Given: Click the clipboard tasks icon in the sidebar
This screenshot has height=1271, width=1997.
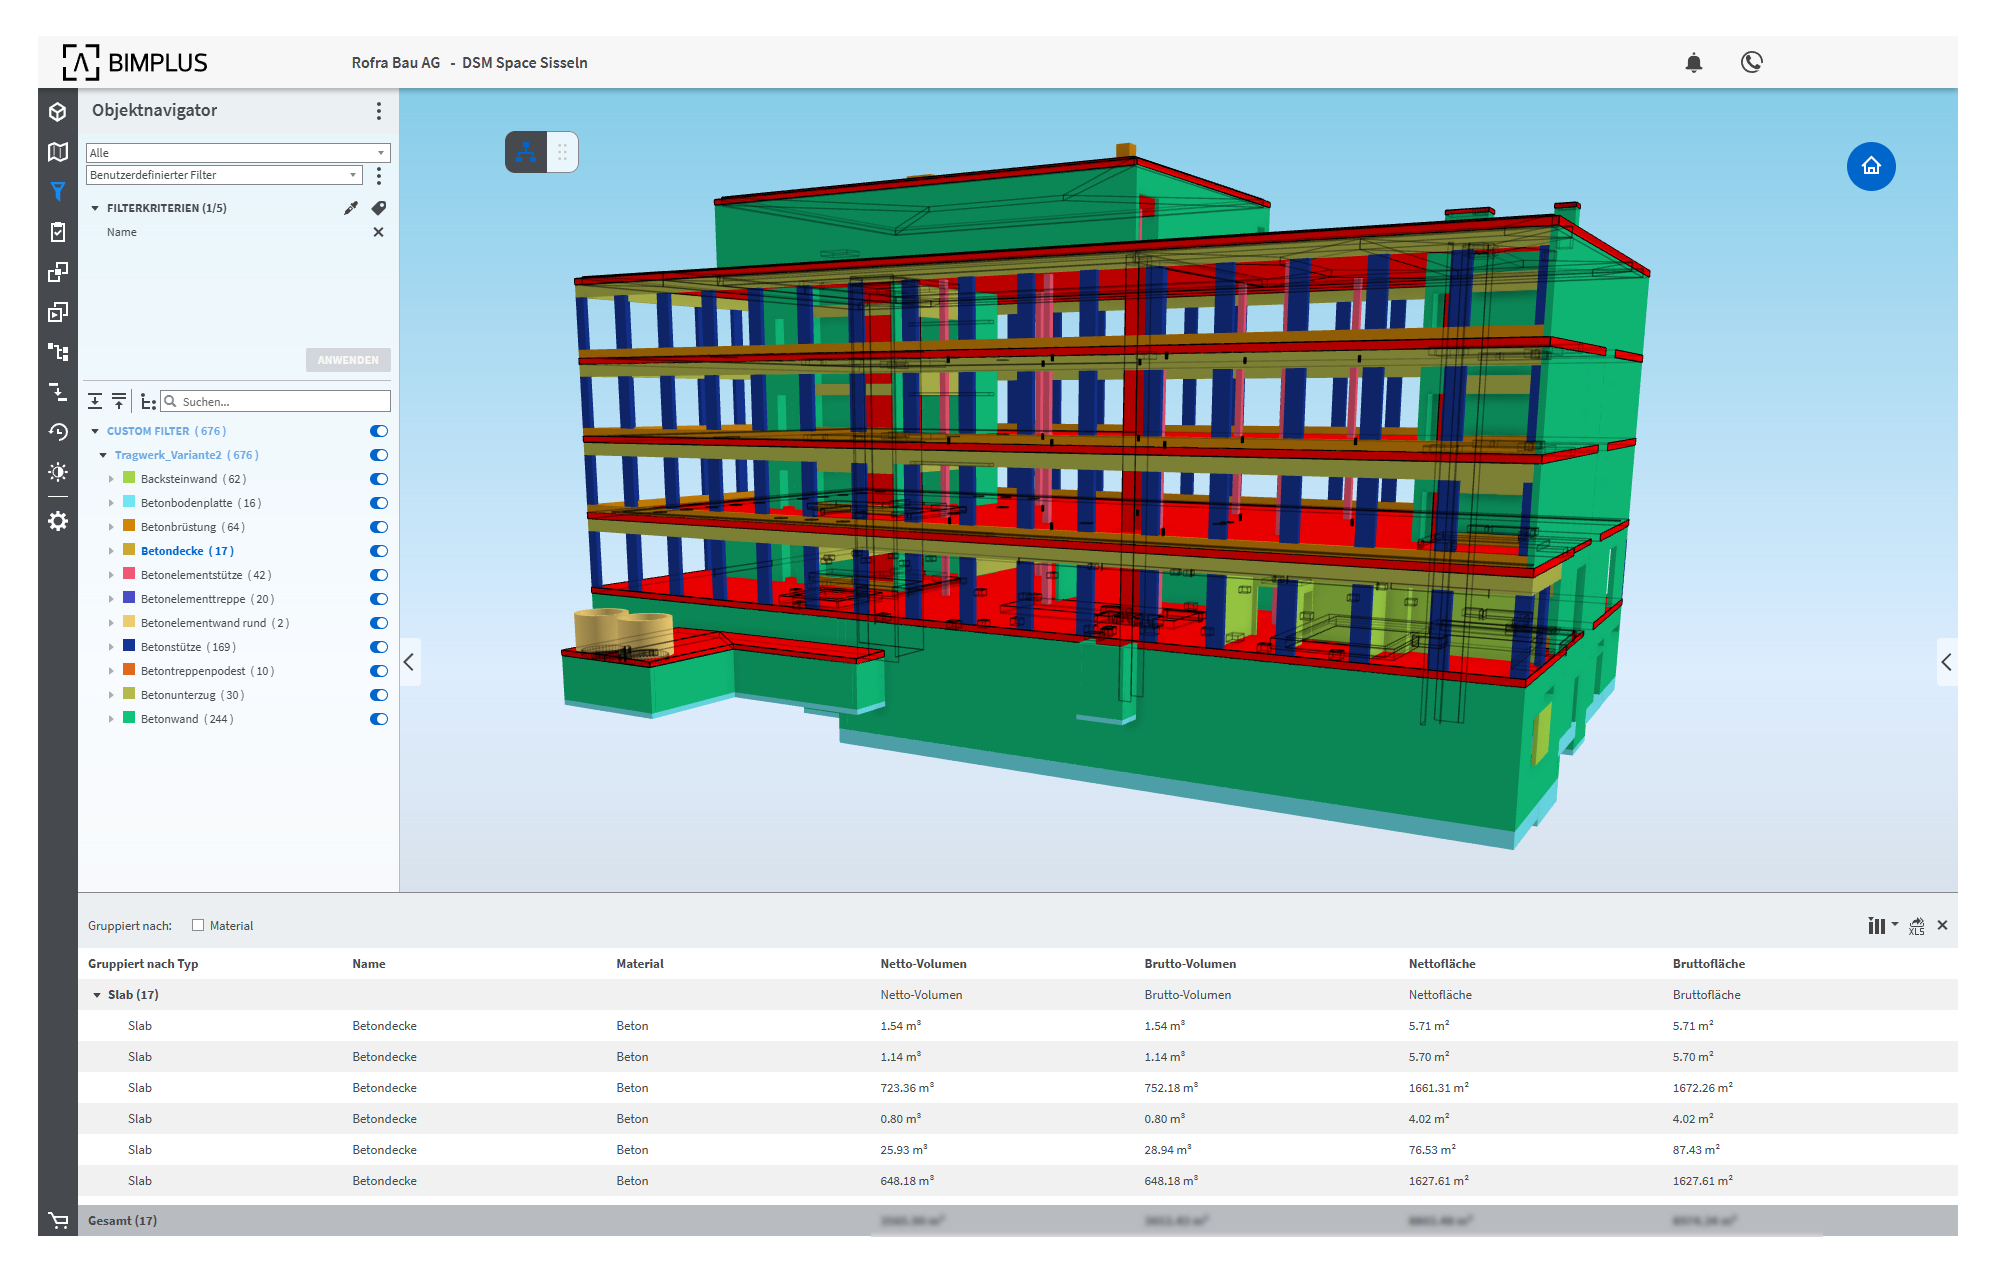Looking at the screenshot, I should tap(58, 232).
